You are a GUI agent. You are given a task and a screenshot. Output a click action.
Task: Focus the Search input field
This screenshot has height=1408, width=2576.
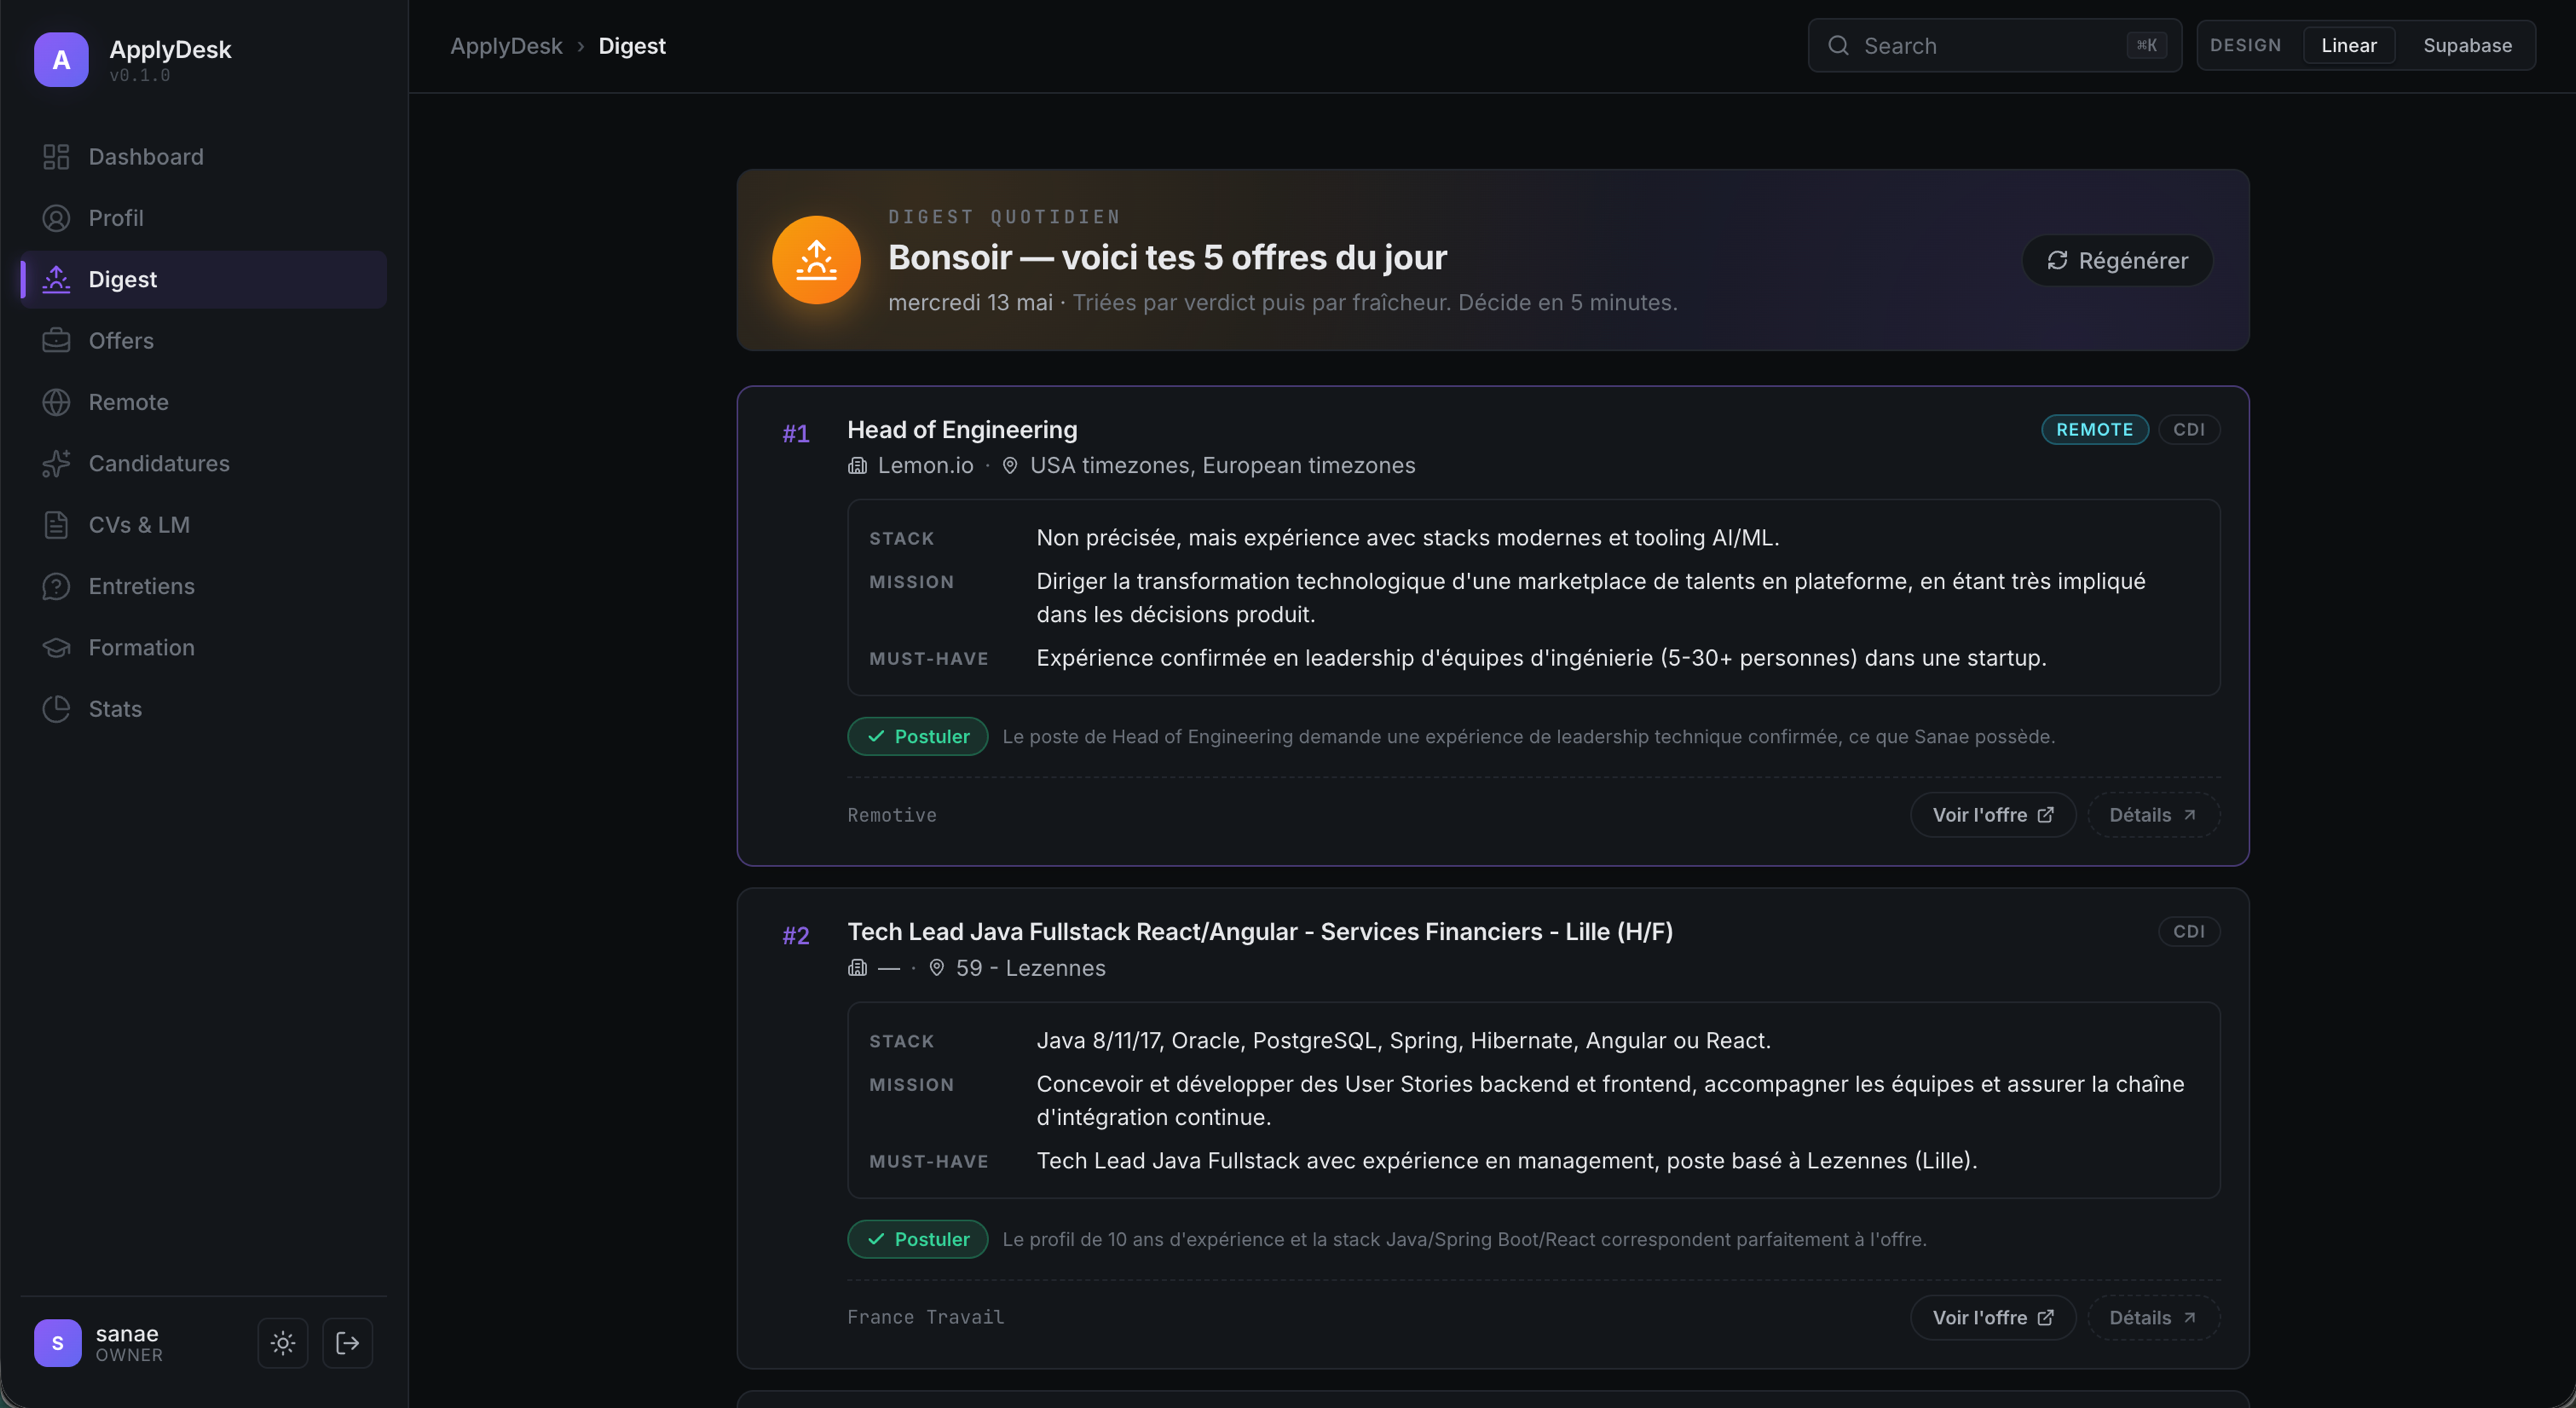(1994, 46)
